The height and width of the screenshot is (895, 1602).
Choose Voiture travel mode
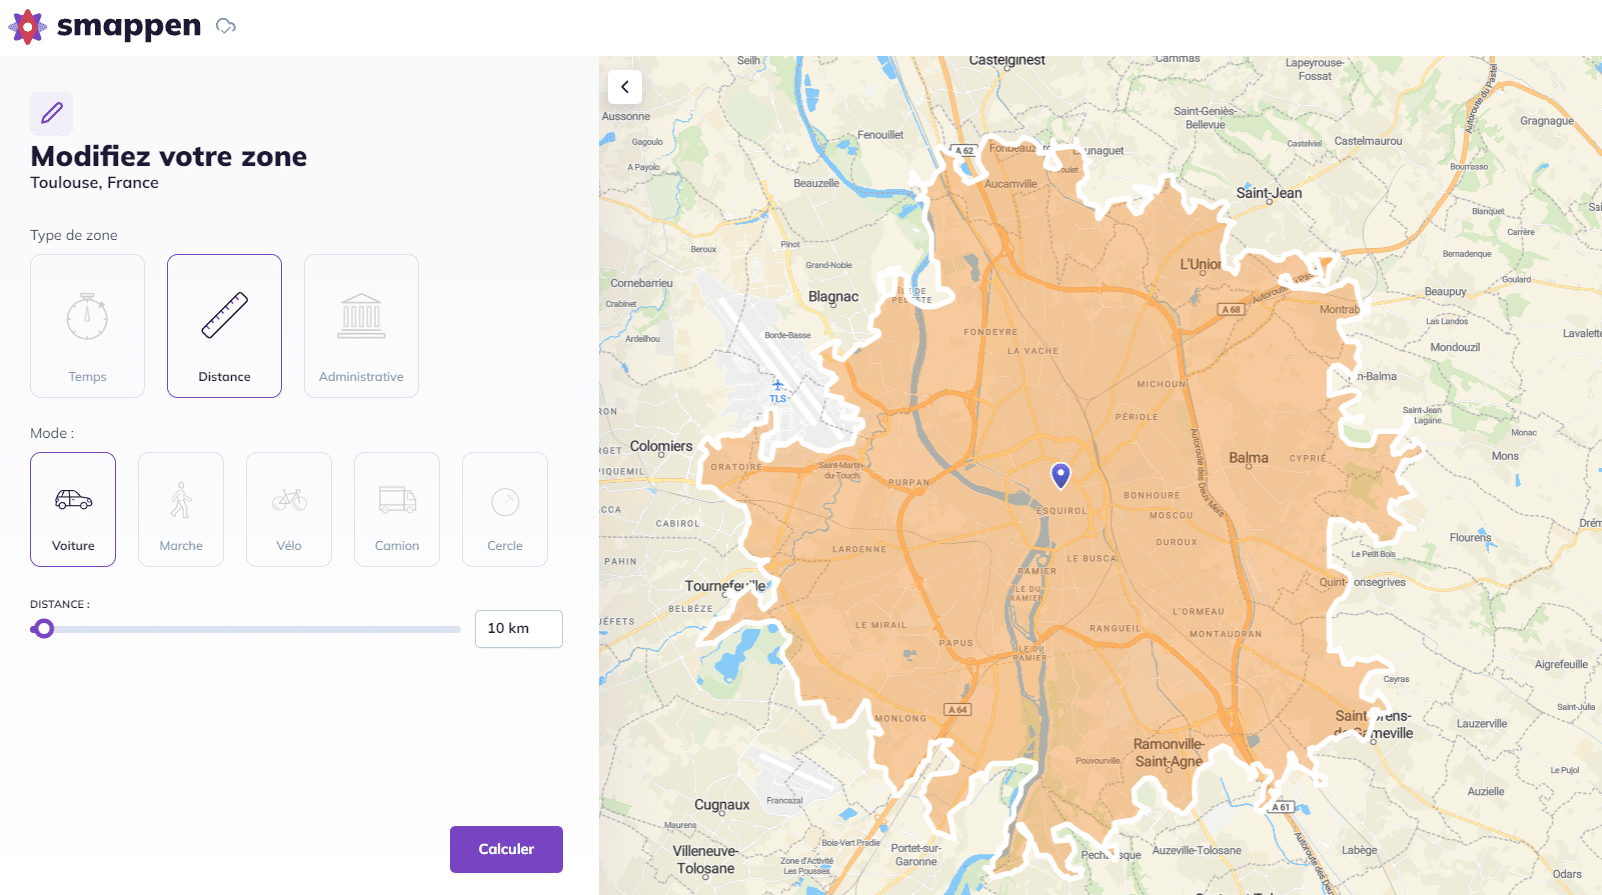click(x=73, y=510)
